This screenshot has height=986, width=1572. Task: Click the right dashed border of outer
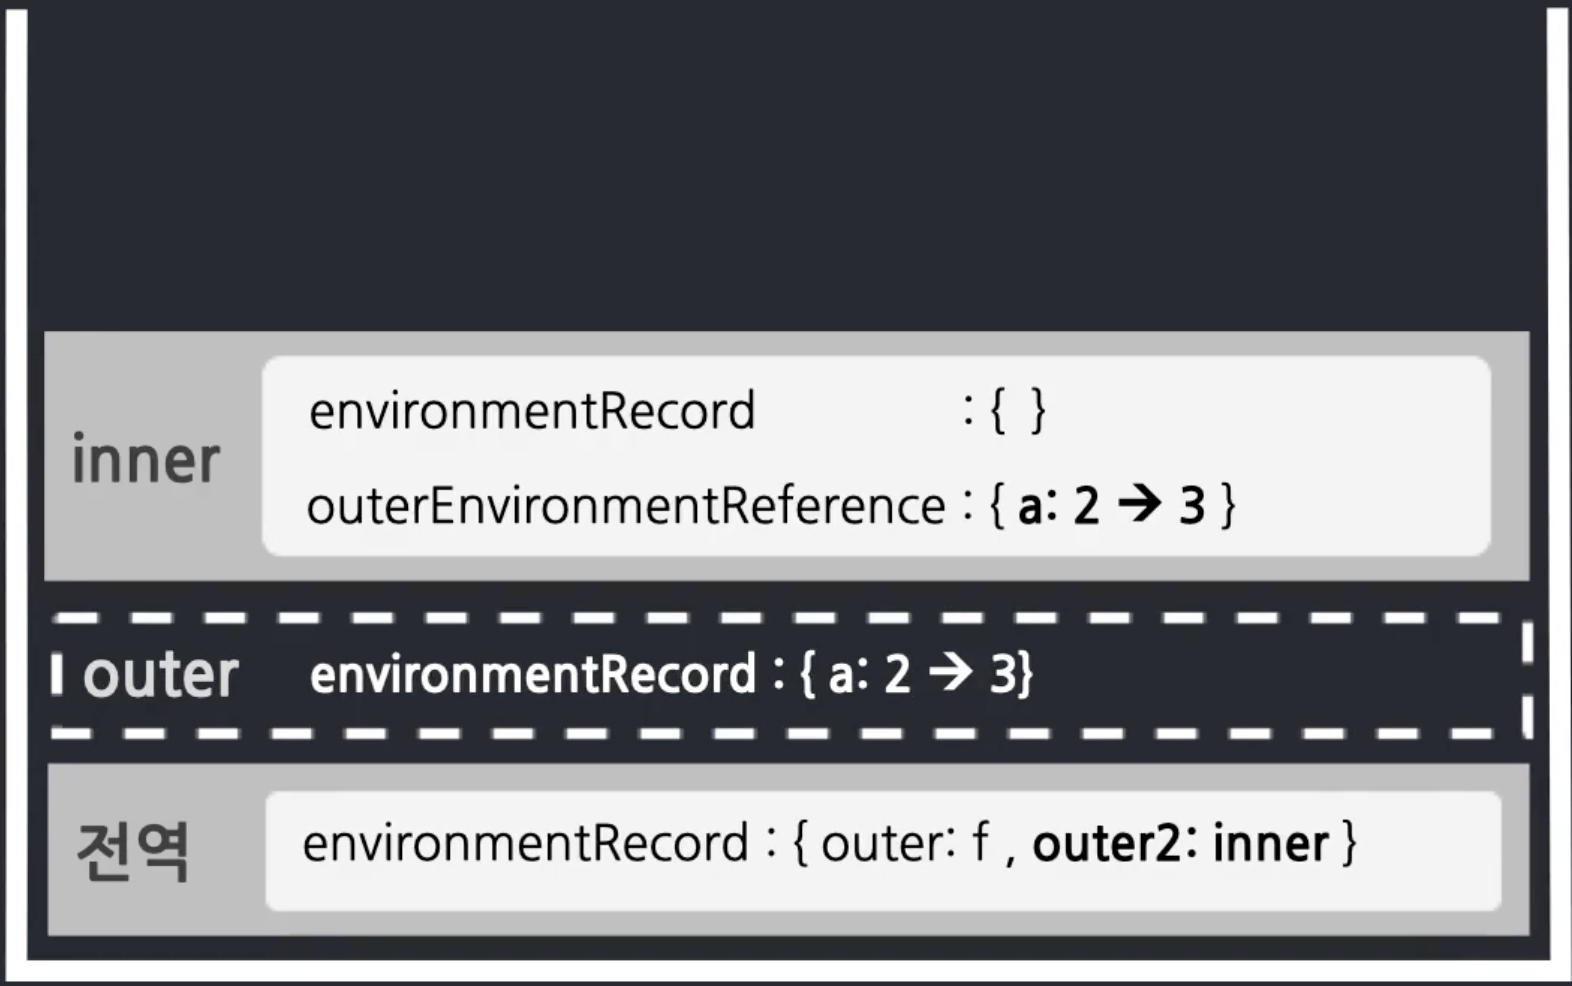[x=1527, y=678]
